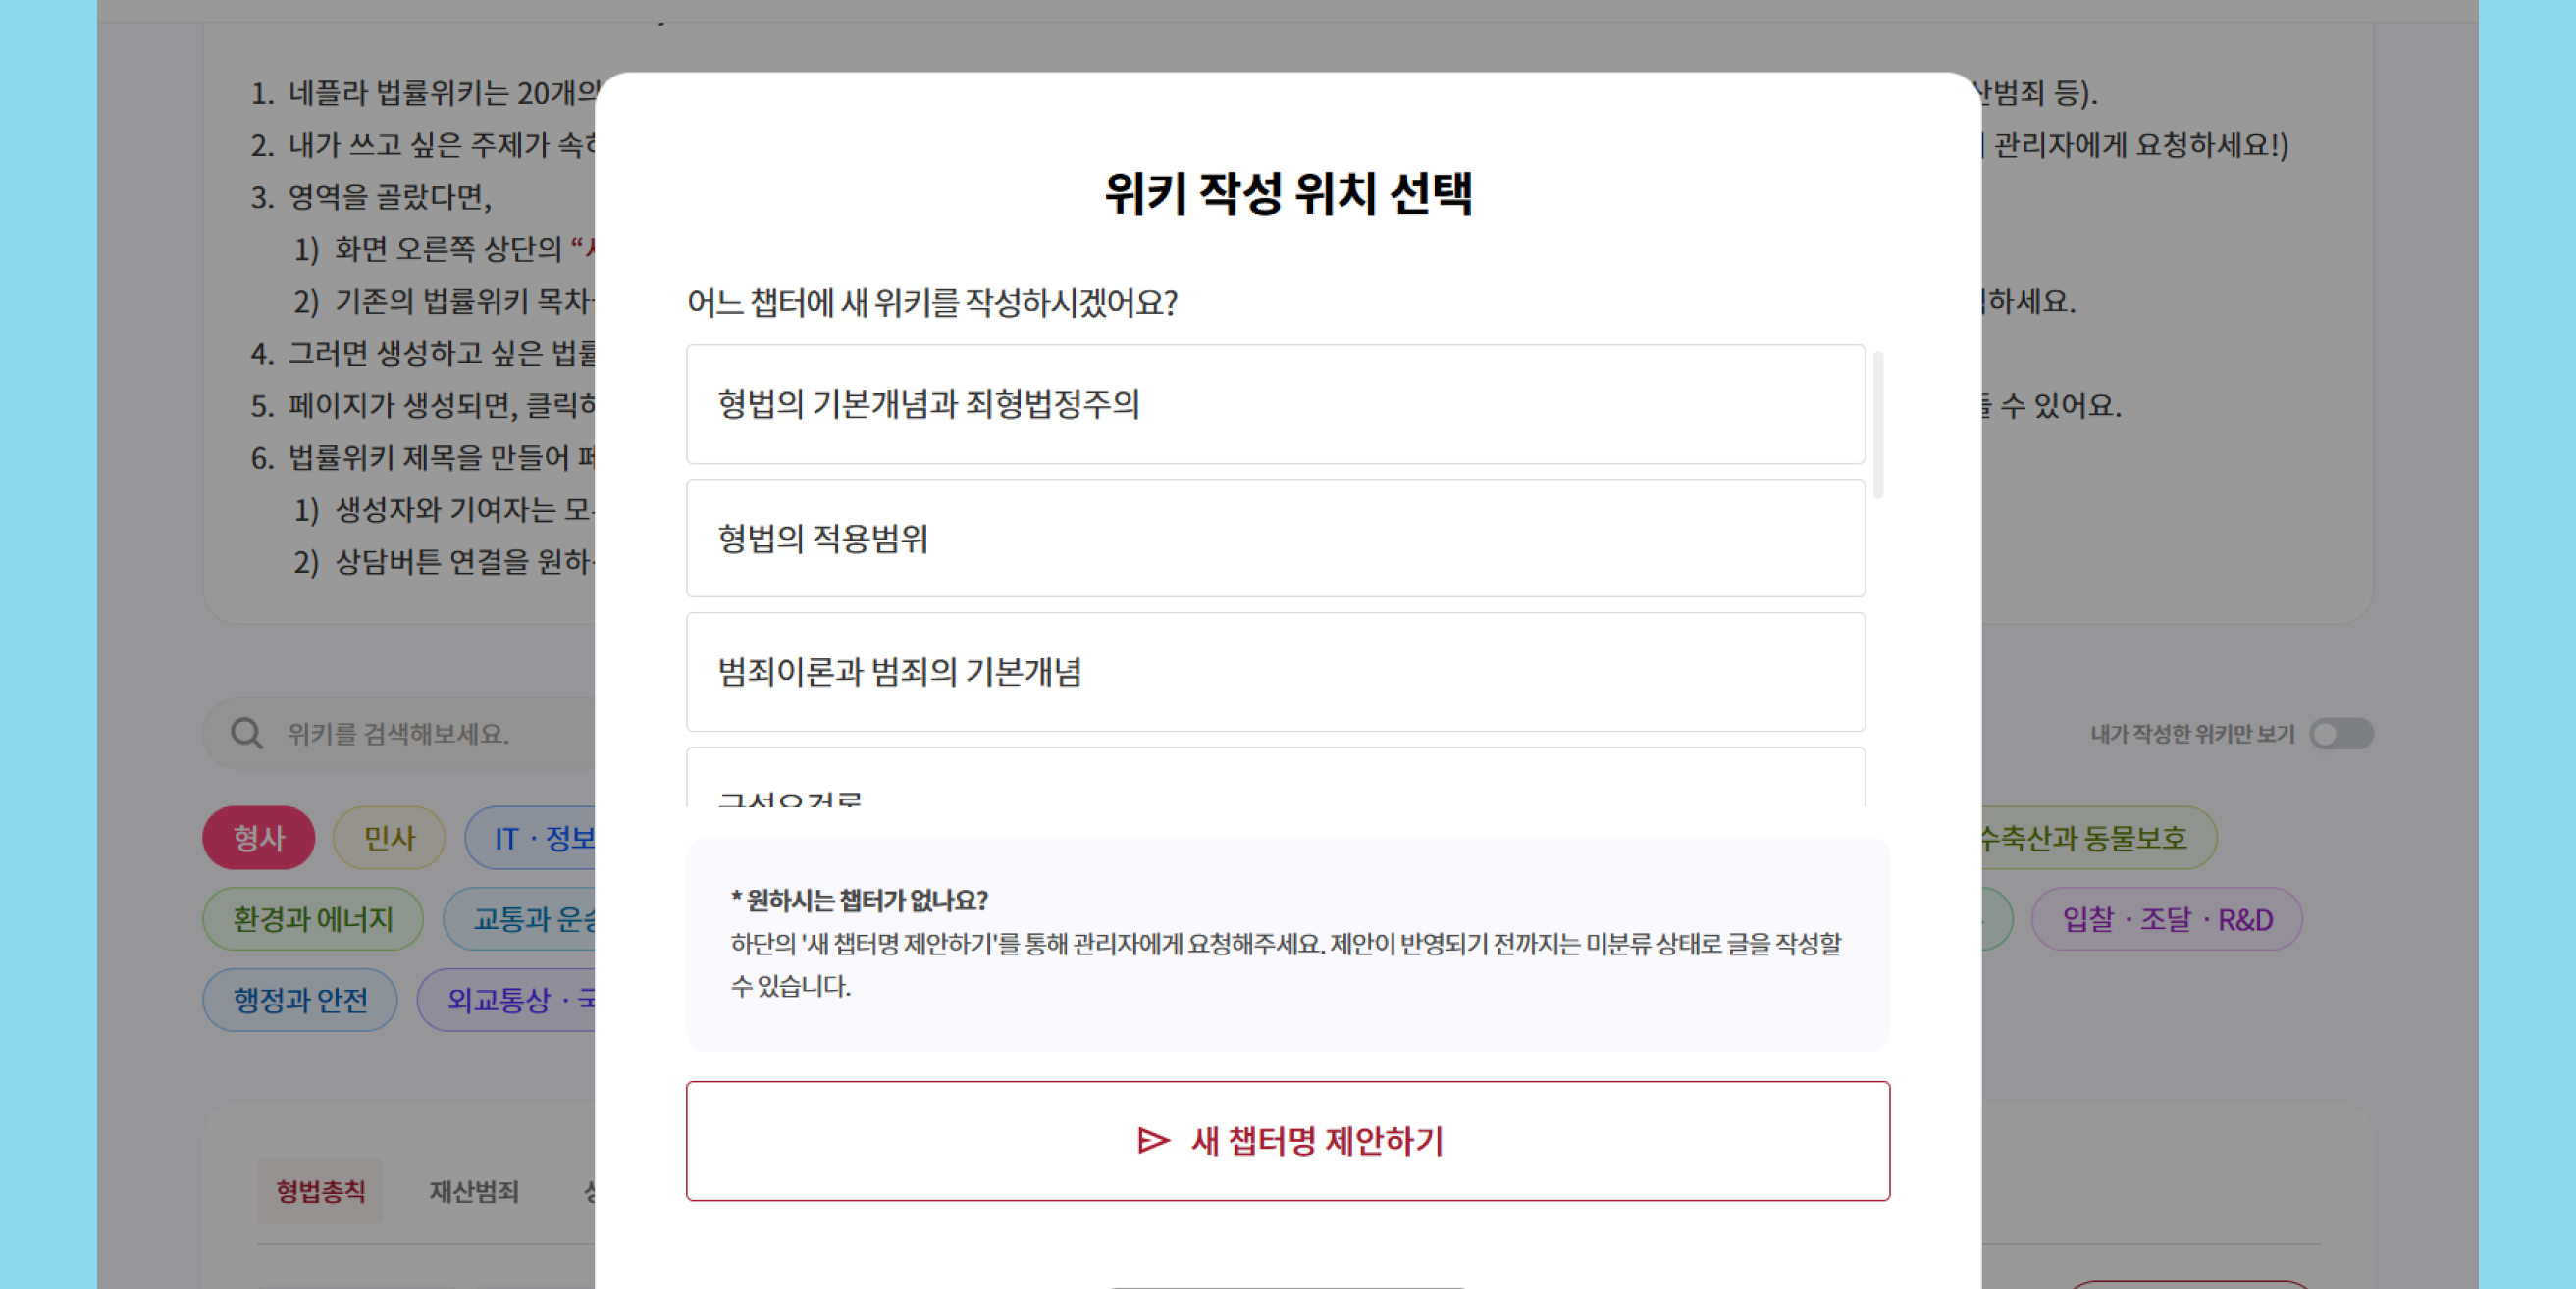2576x1289 pixels.
Task: Select the 행정과 안전 category tag
Action: tap(300, 1000)
